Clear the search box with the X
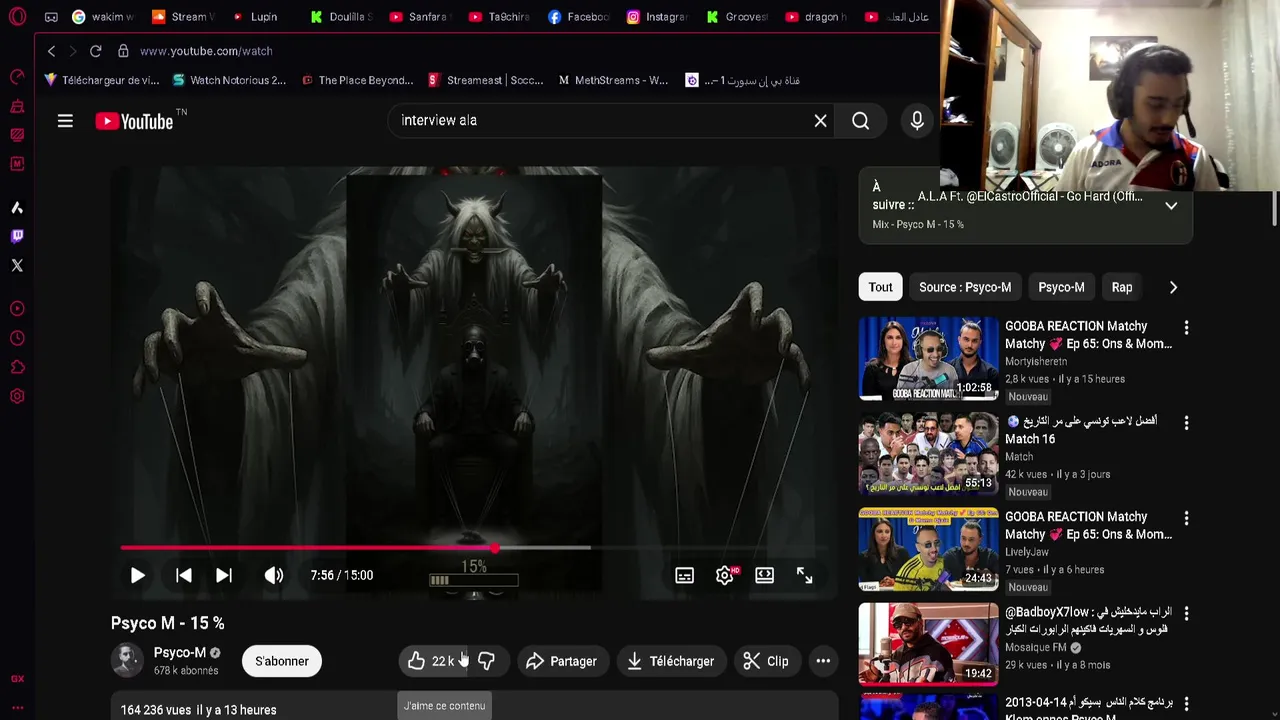 [820, 121]
